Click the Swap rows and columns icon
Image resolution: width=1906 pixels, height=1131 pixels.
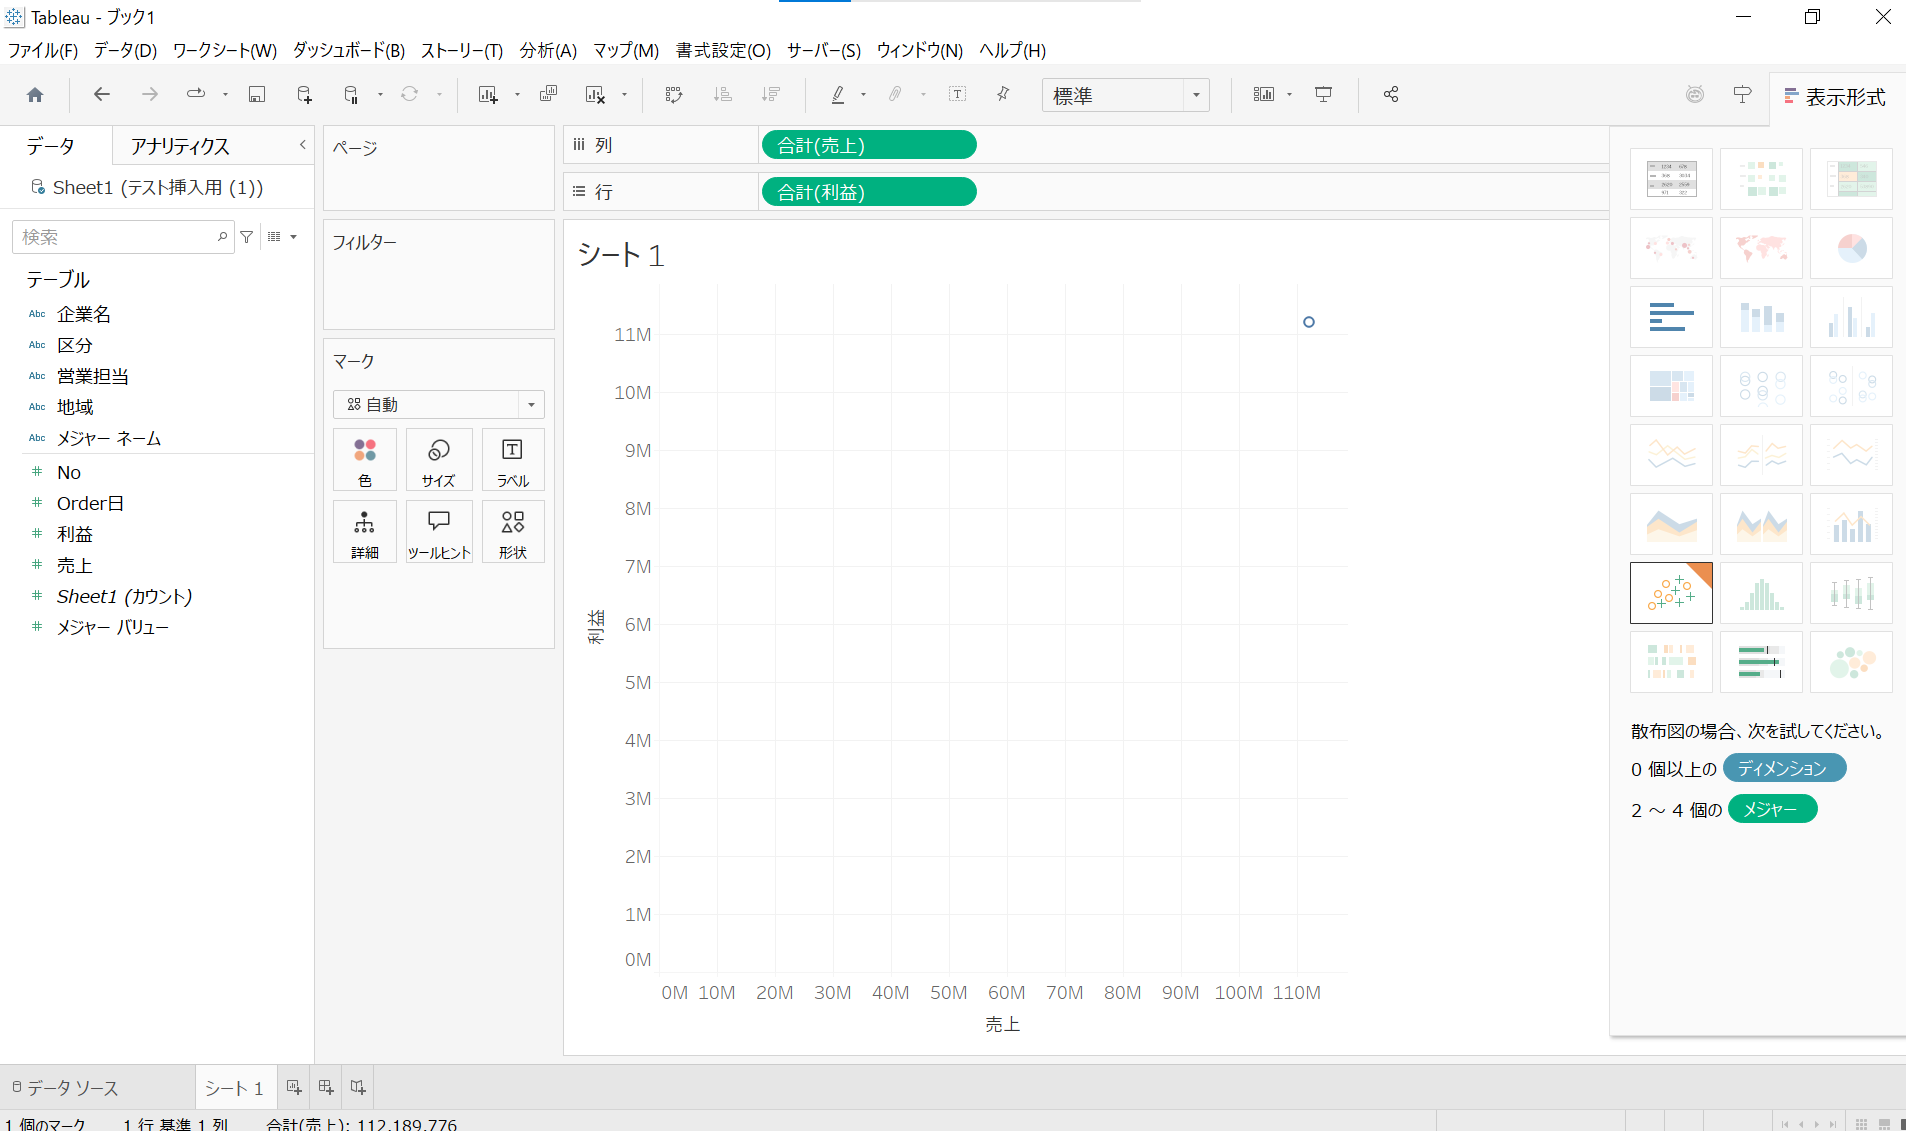(673, 95)
